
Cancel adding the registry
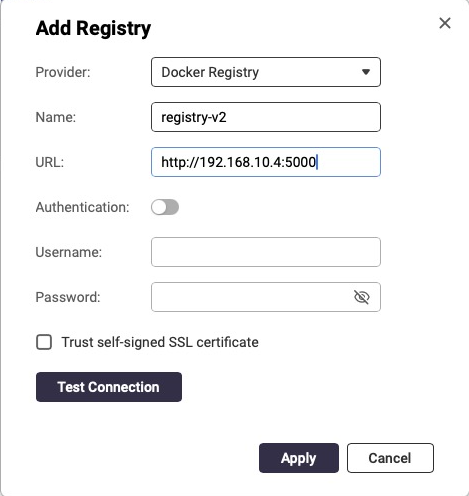(390, 458)
